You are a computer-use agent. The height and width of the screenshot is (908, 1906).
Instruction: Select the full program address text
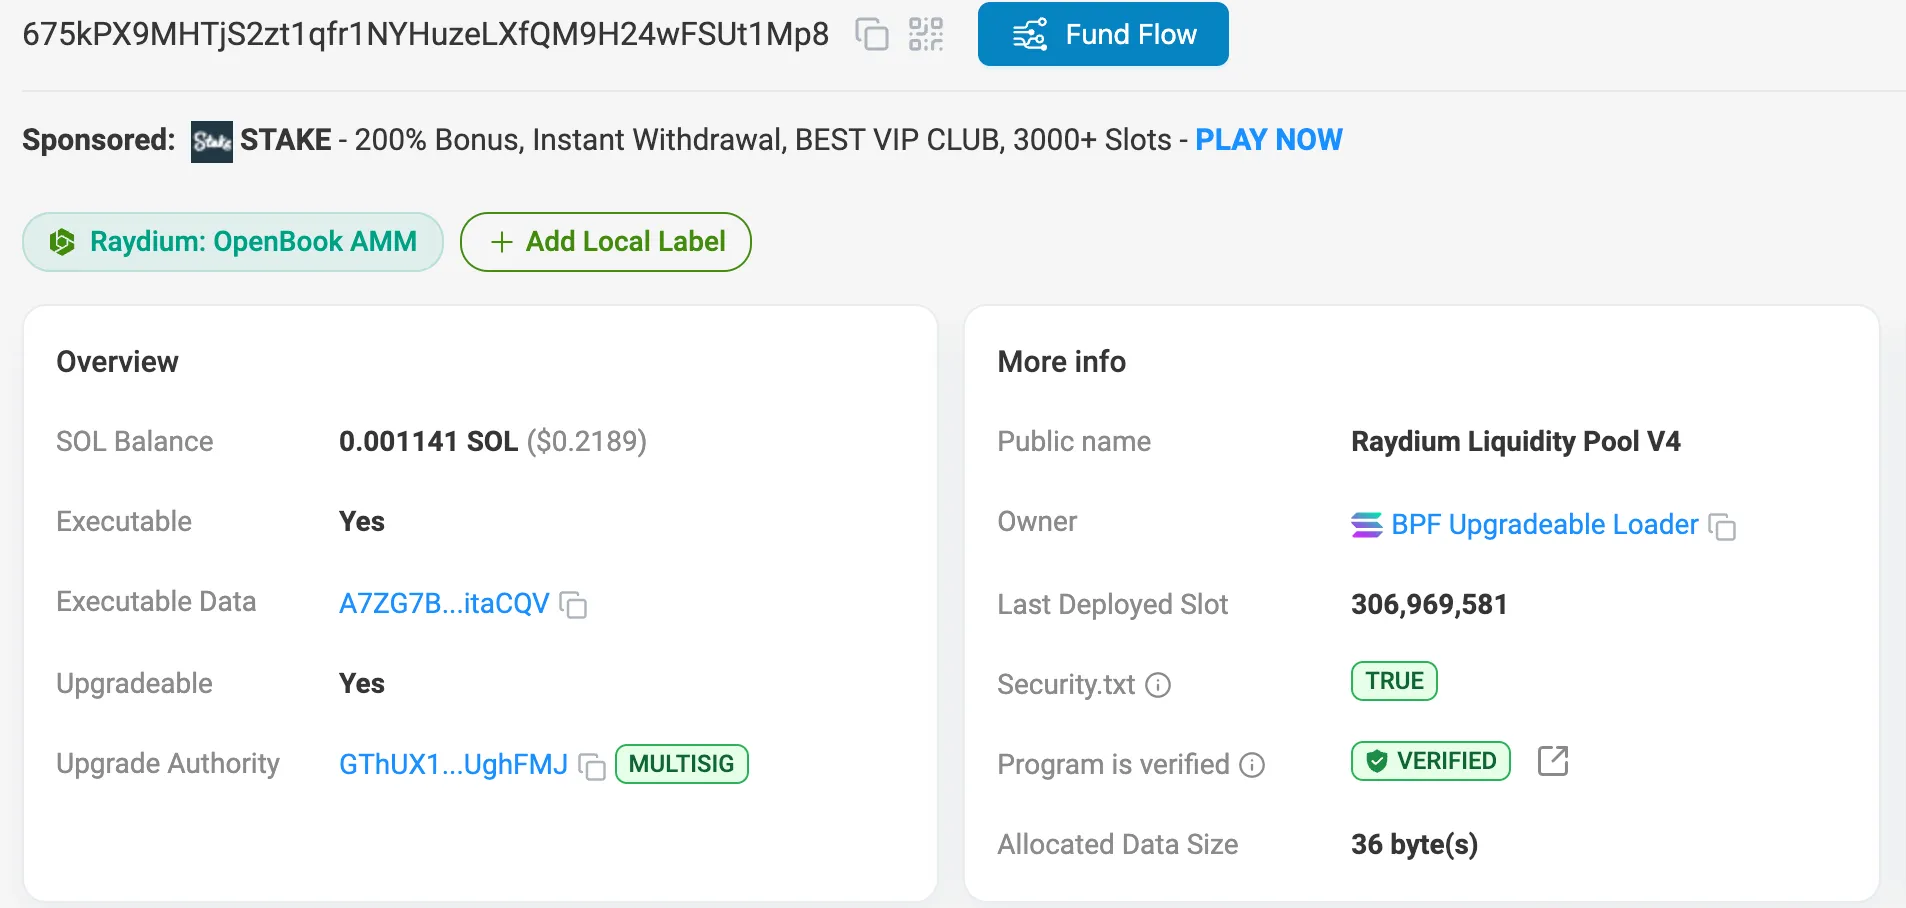[426, 35]
